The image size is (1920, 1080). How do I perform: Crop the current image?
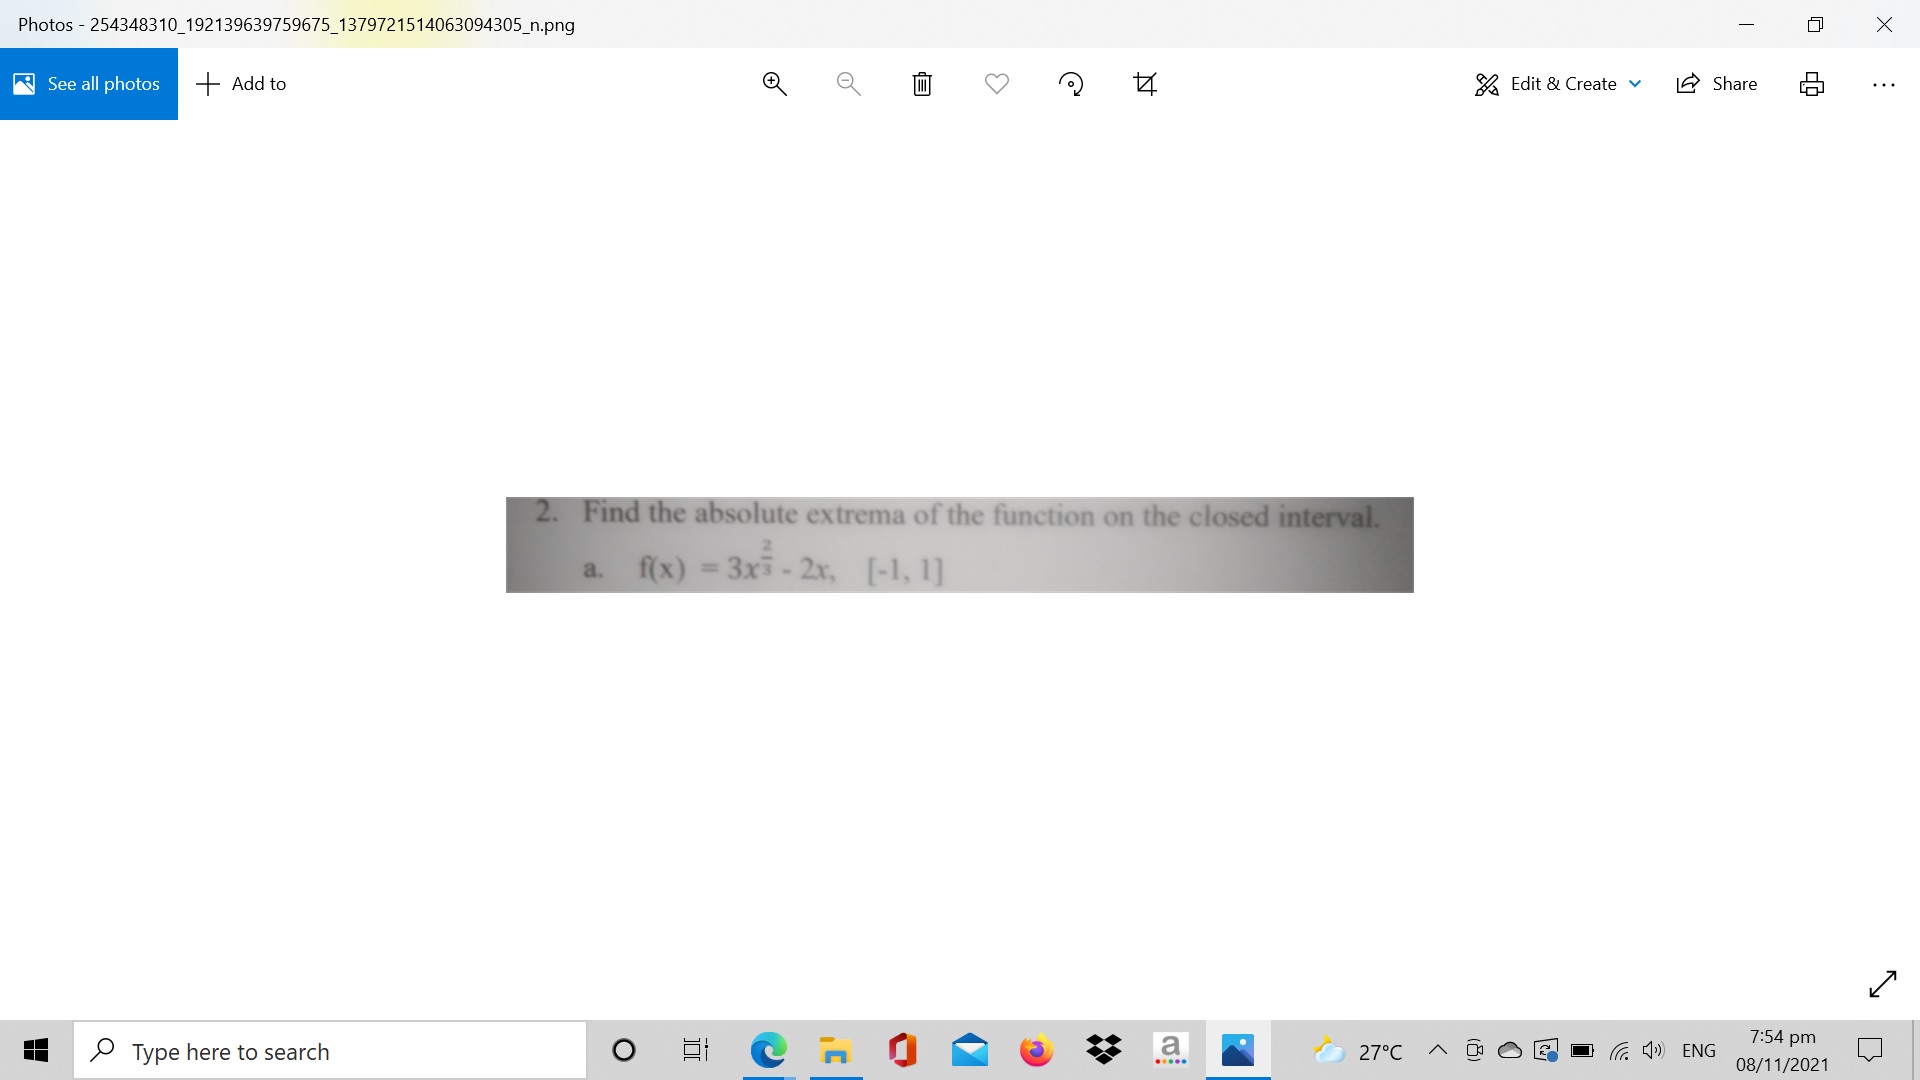1145,83
